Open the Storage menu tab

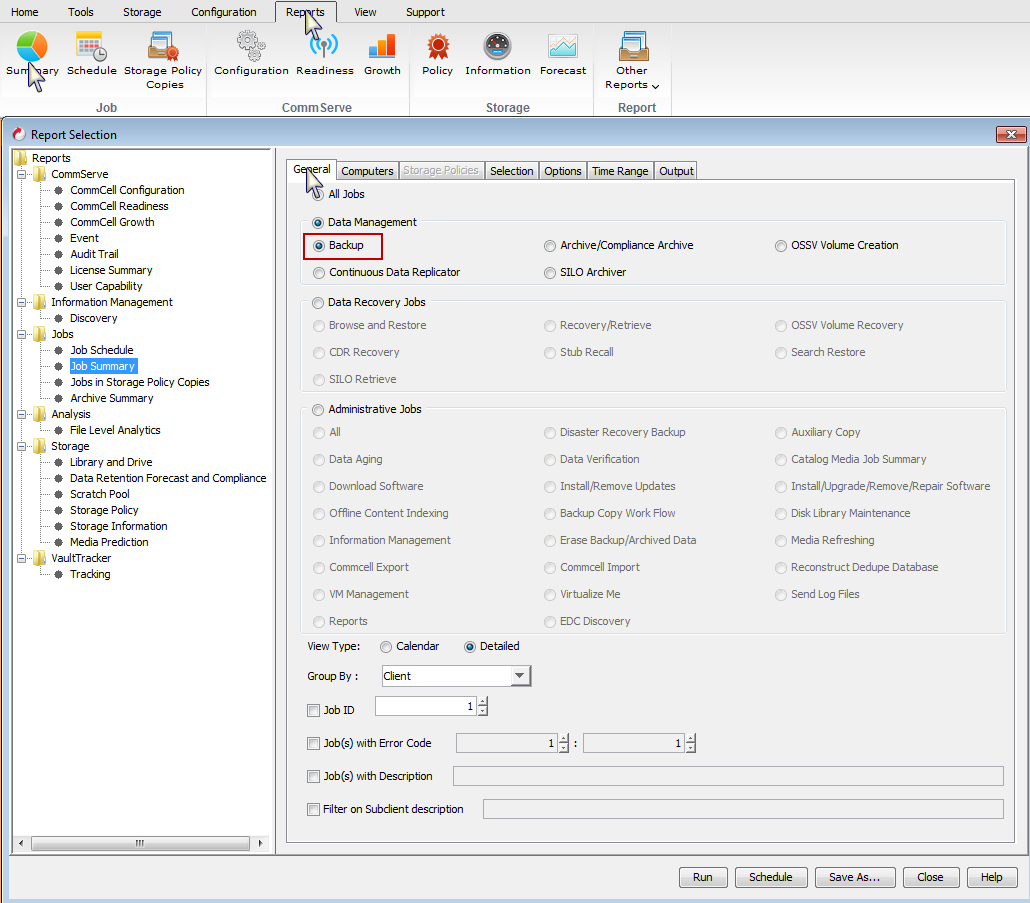(142, 12)
